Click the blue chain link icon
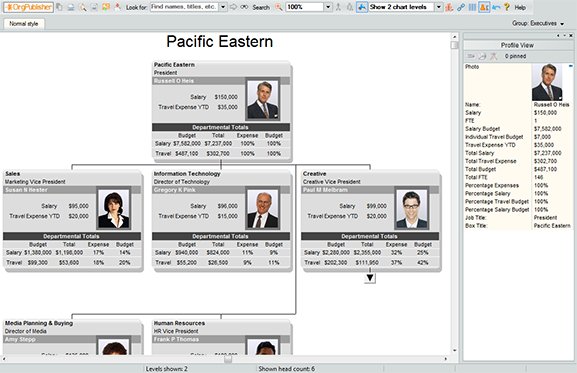This screenshot has width=577, height=373. pos(461,7)
